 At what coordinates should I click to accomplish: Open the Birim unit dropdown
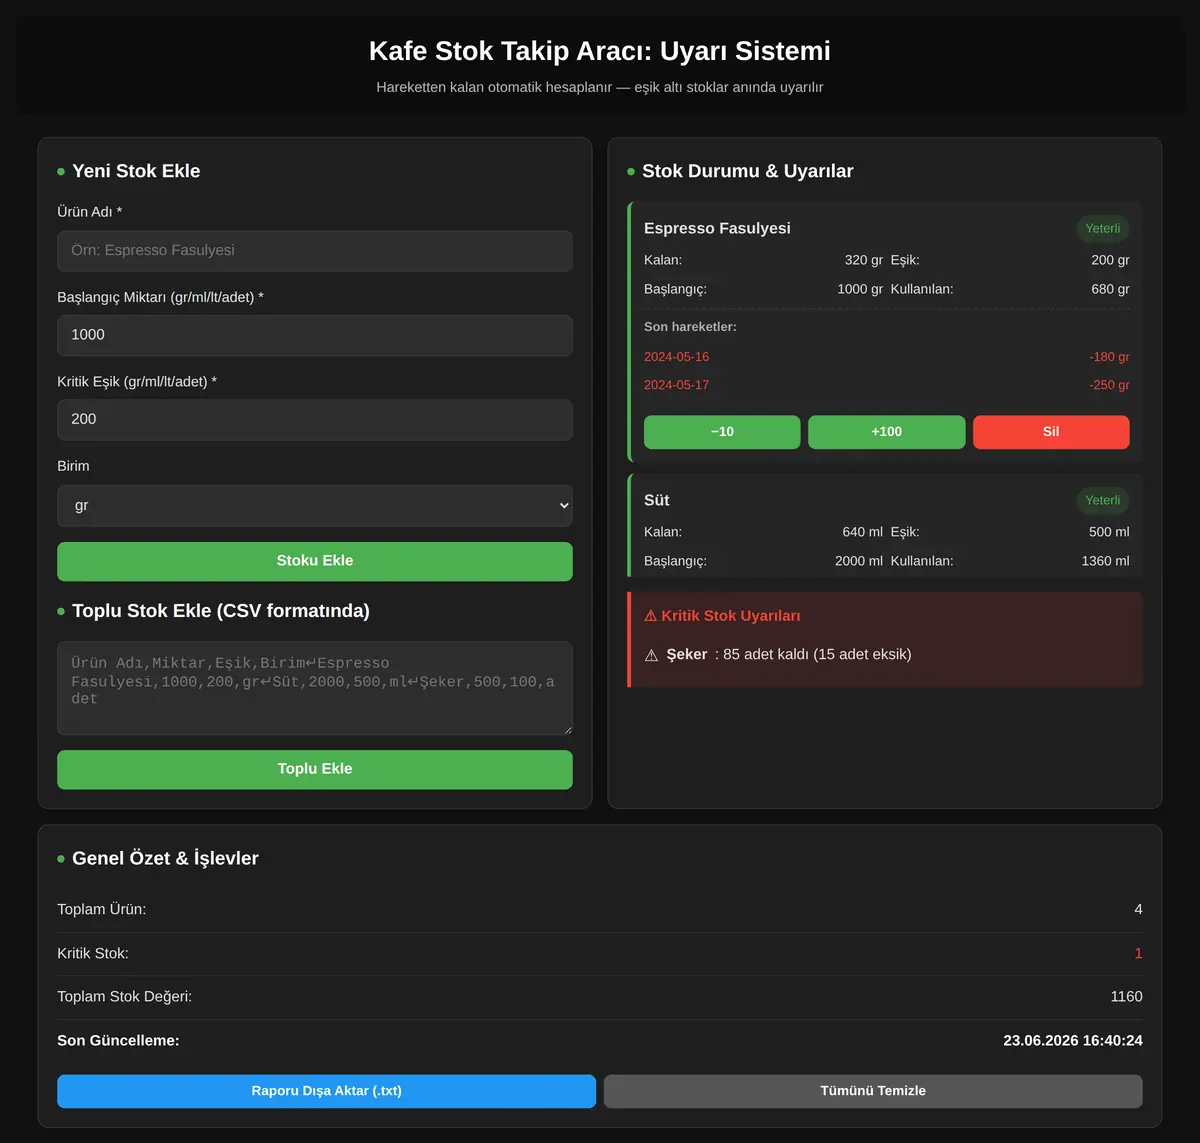pyautogui.click(x=315, y=506)
